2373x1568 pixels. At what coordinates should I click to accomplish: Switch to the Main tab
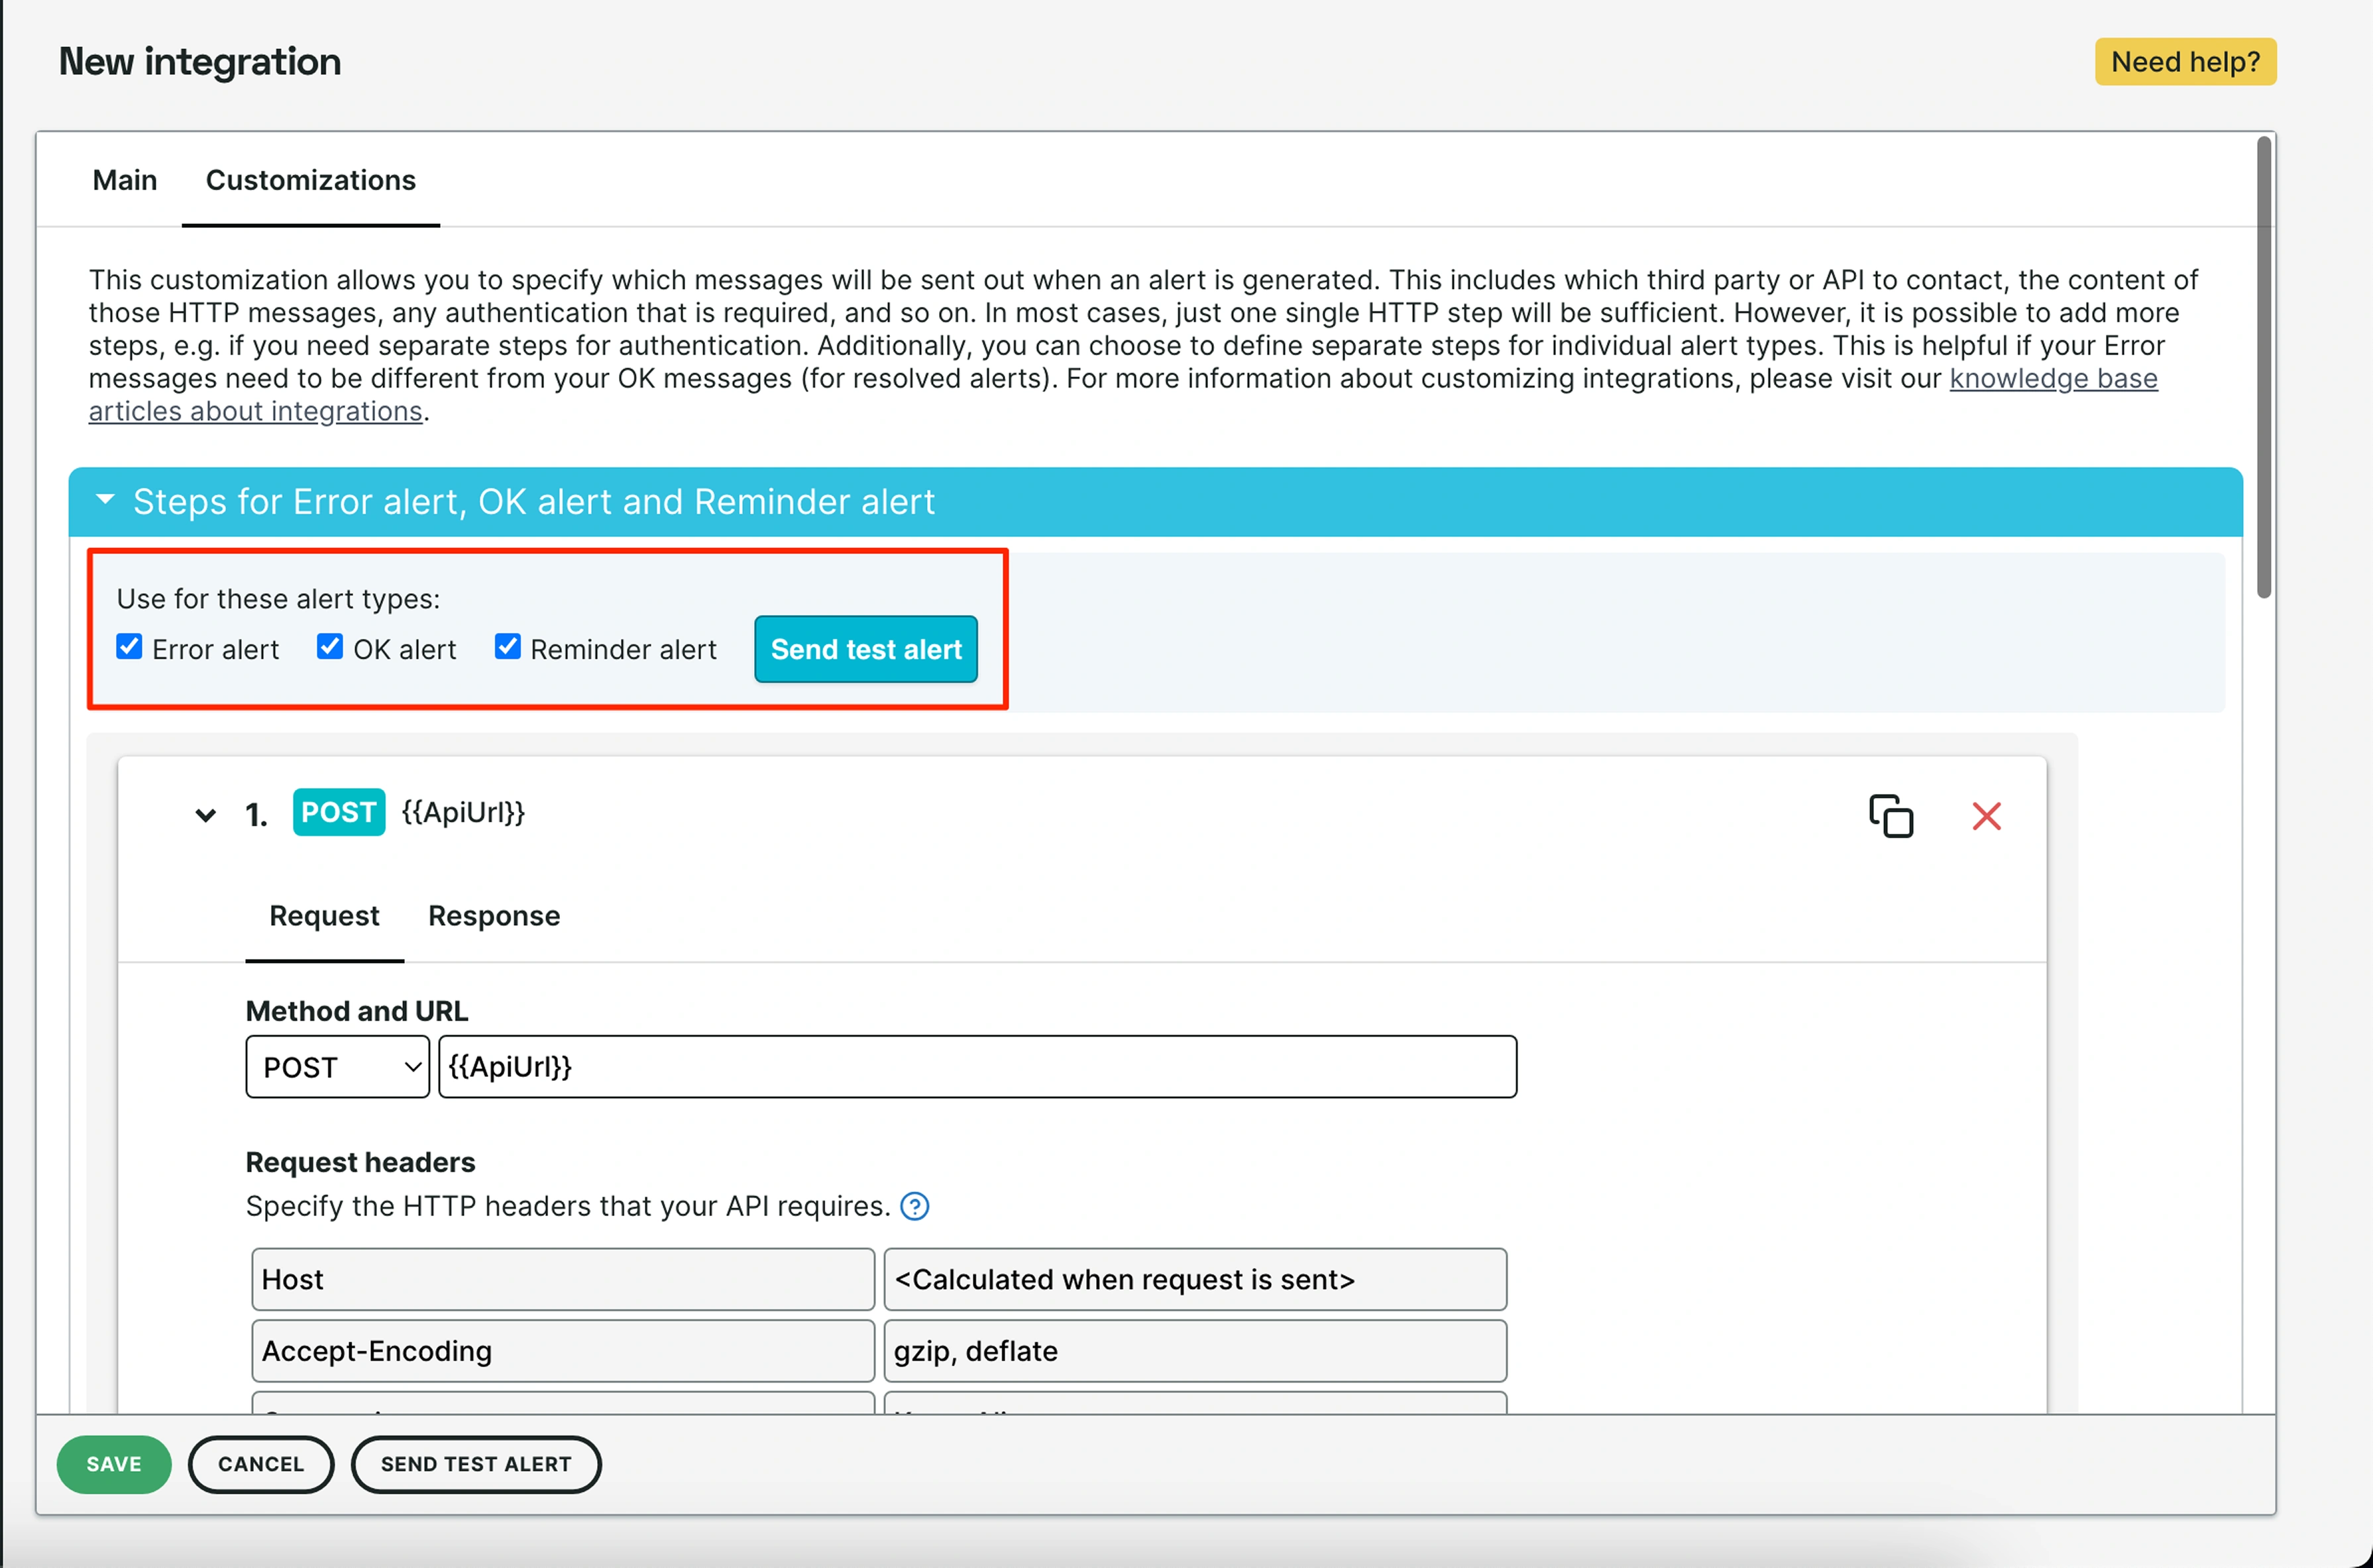point(125,180)
